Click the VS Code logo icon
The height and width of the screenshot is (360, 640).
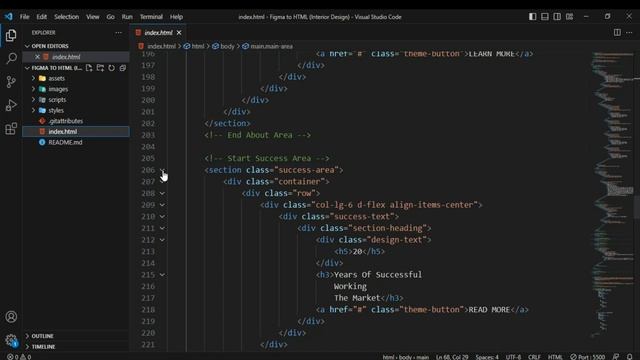pos(9,17)
